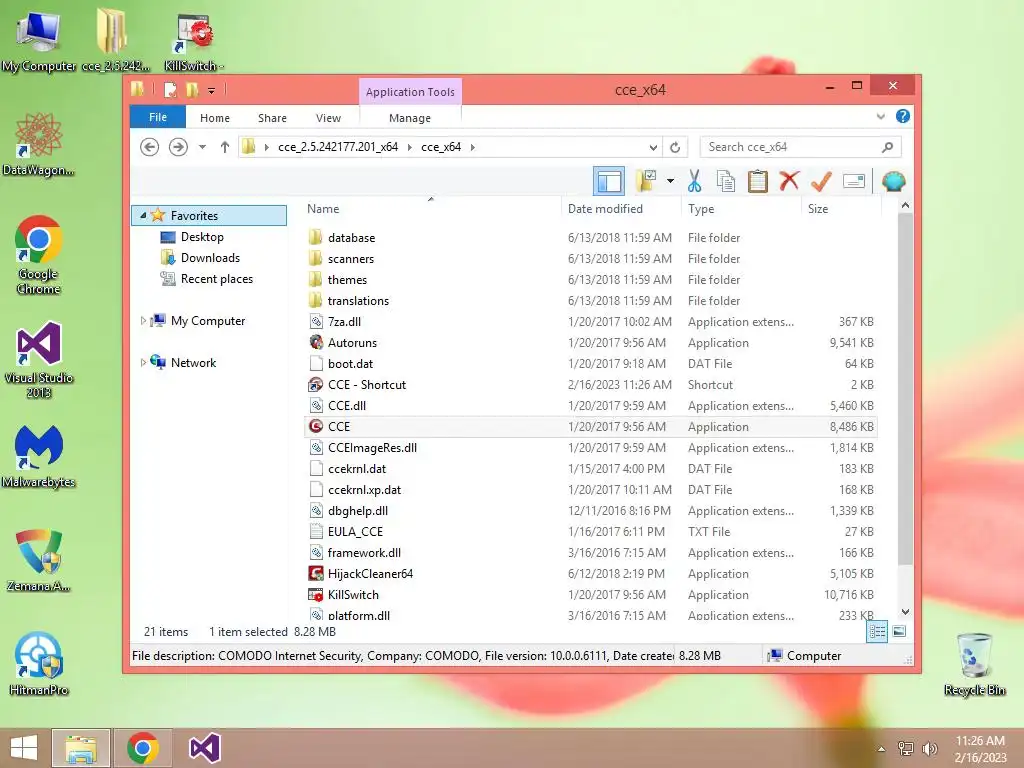This screenshot has height=768, width=1024.
Task: Select the HijackCleaner64 application
Action: [x=370, y=573]
